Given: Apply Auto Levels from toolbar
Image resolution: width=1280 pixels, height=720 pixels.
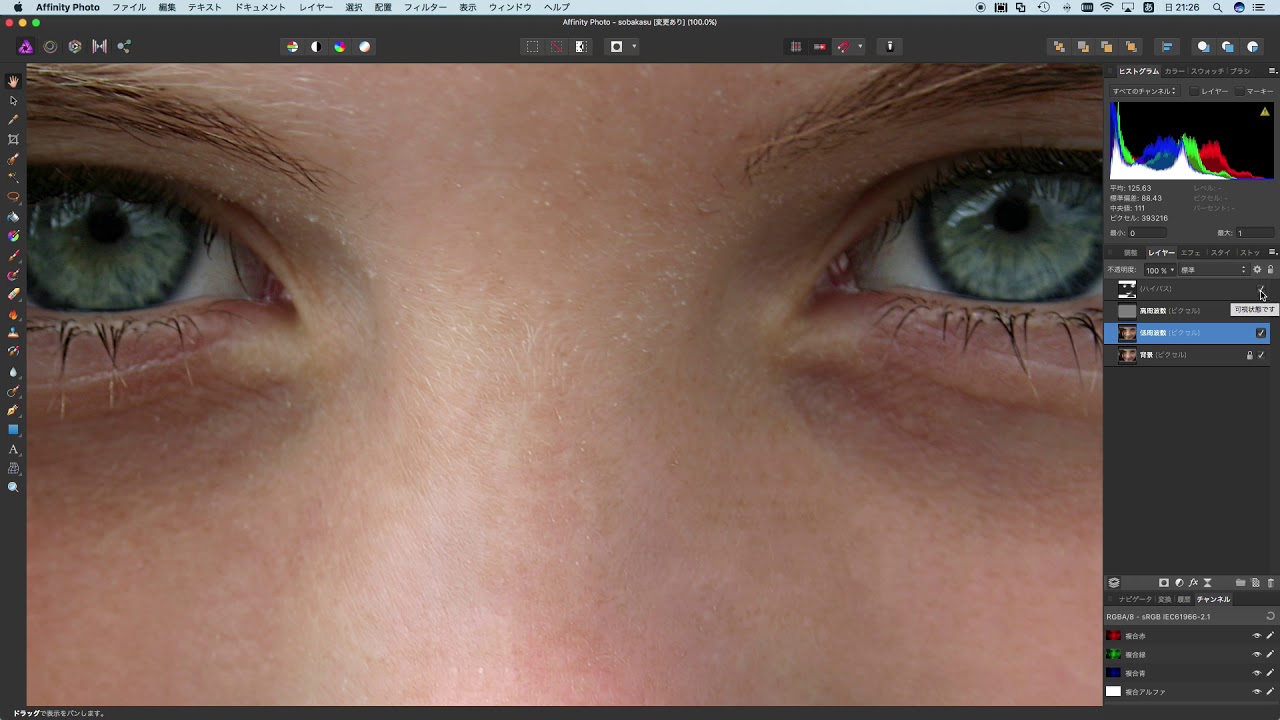Looking at the screenshot, I should pyautogui.click(x=292, y=46).
